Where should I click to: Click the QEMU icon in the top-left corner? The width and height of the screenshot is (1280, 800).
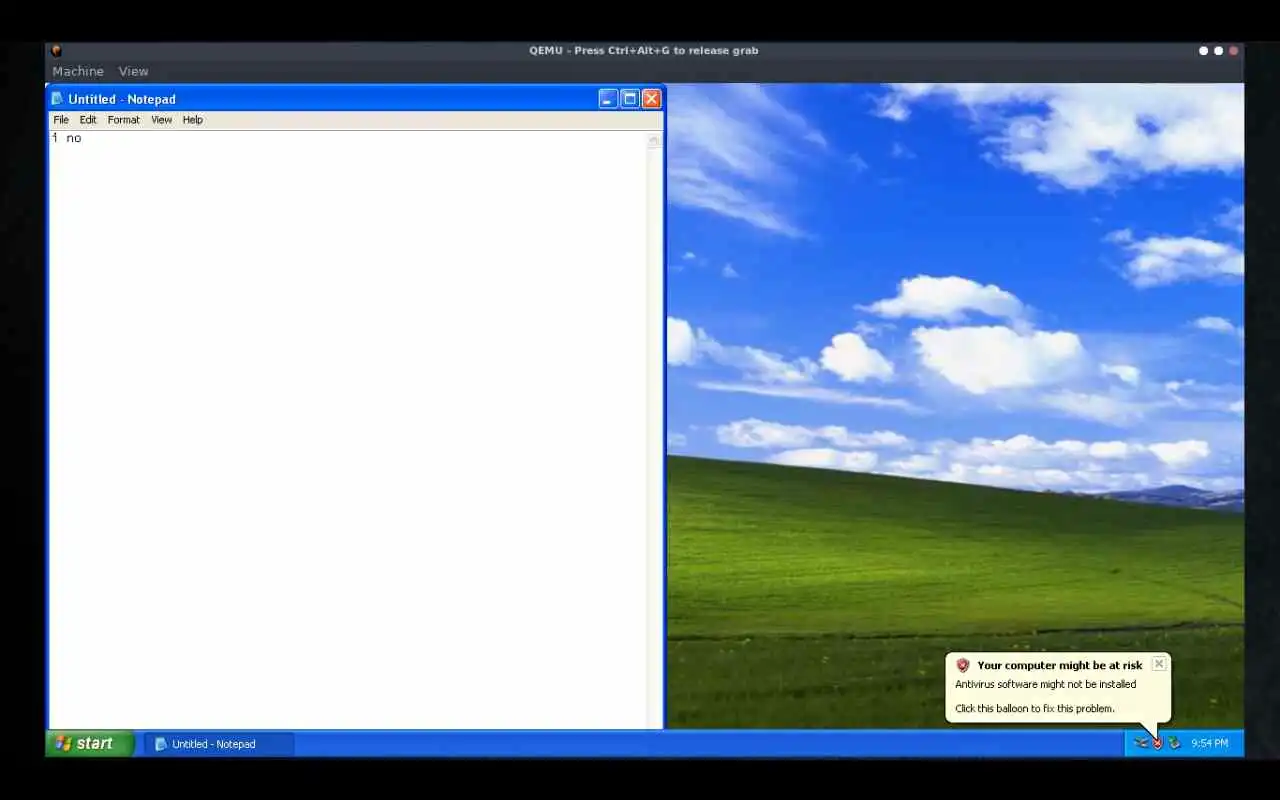56,50
